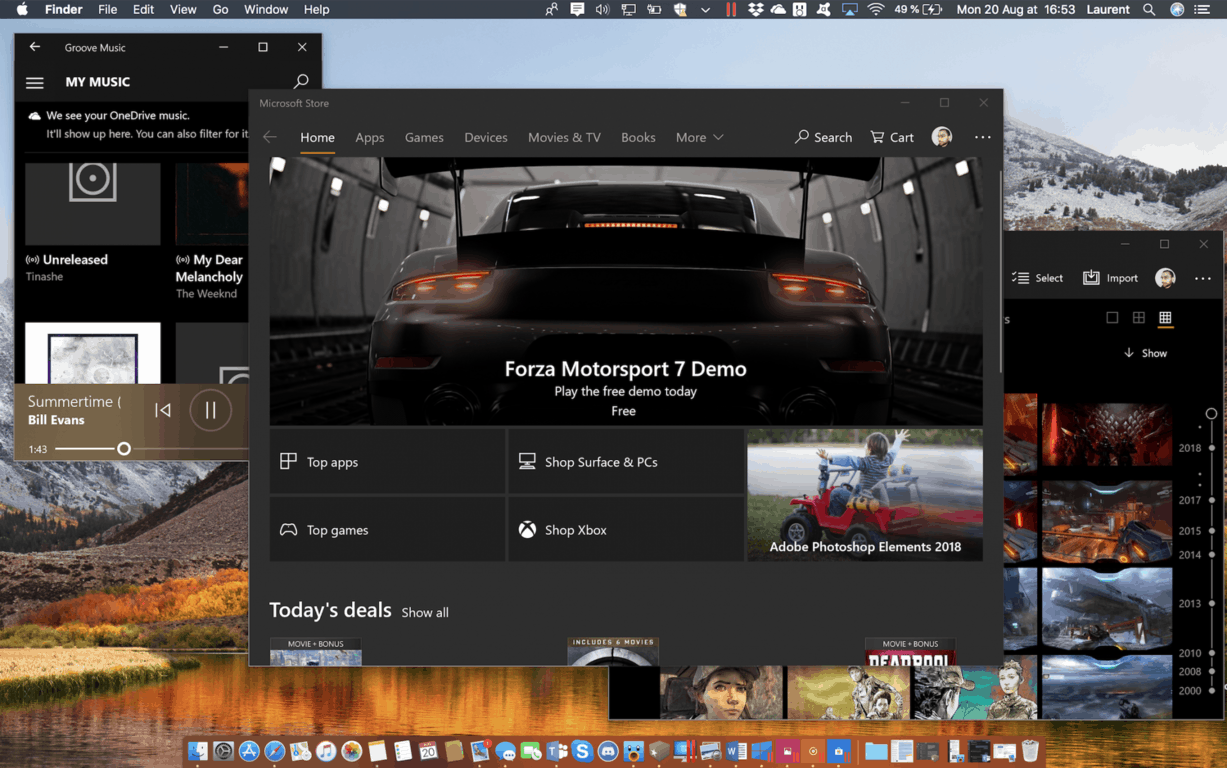Open the Shop Xbox tile
1227x768 pixels.
[x=626, y=530]
